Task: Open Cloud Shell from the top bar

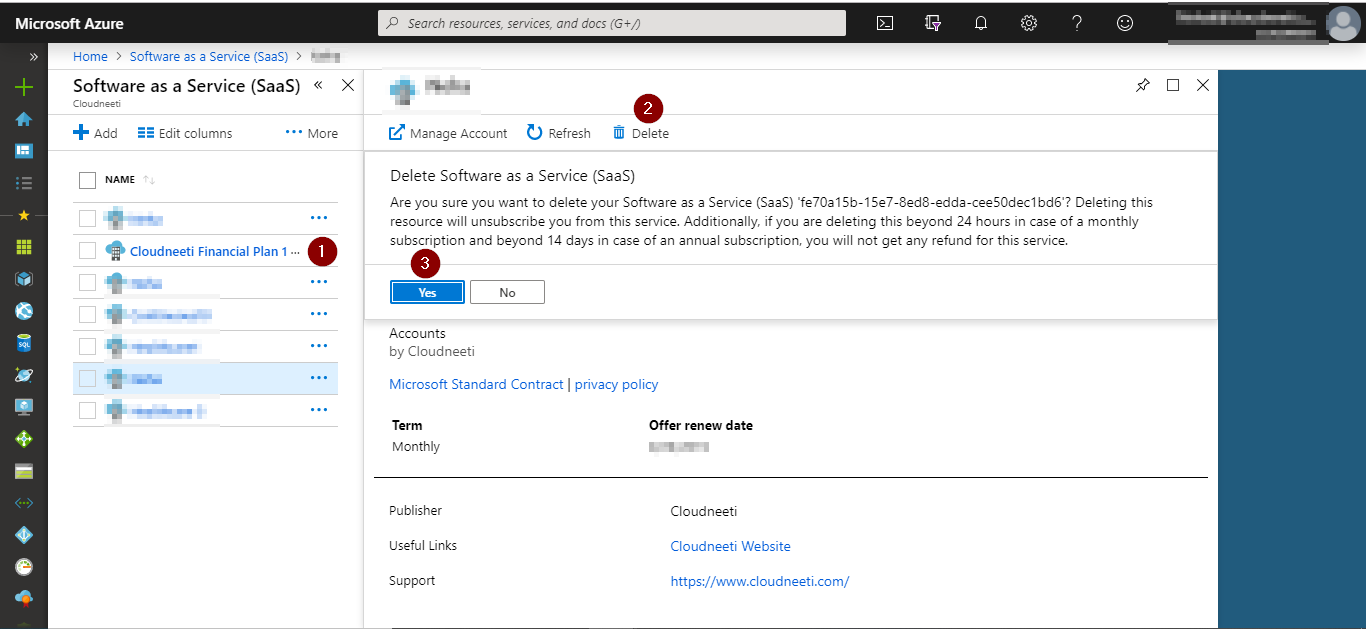Action: coord(885,23)
